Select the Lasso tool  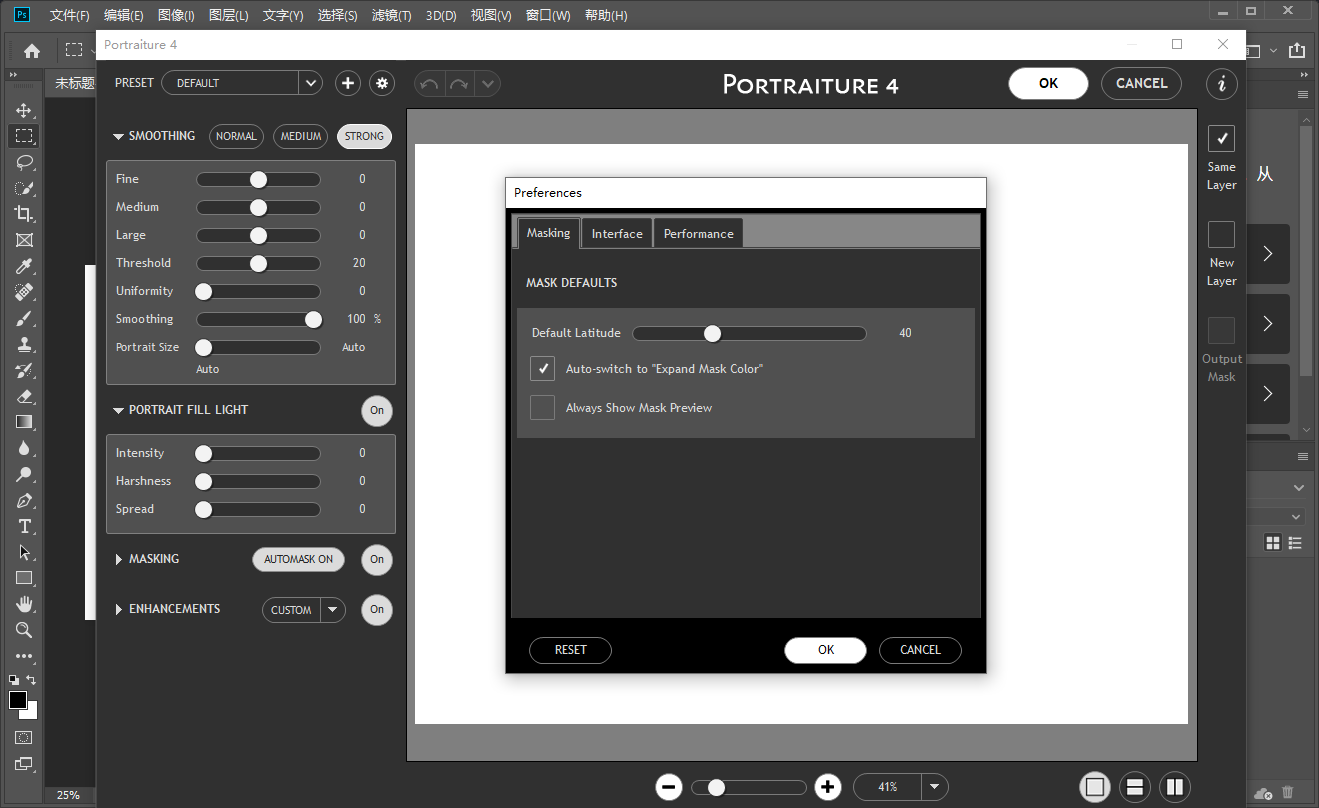24,162
